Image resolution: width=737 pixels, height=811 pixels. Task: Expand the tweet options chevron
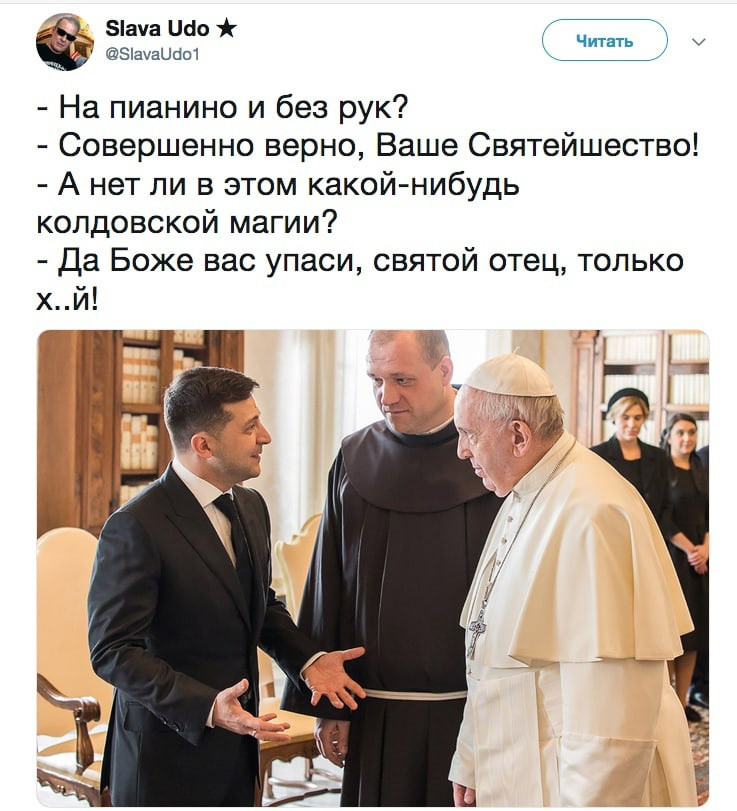pos(699,42)
